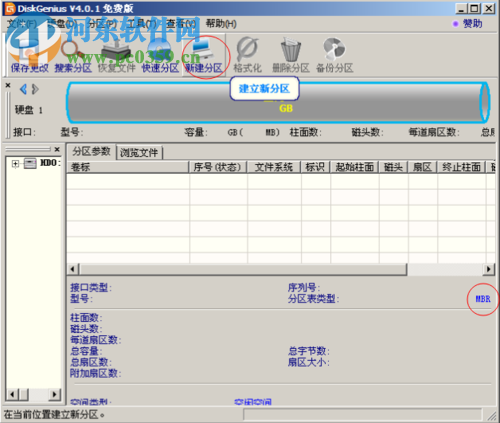Open the Disk (硬盘) menu
Image resolution: width=500 pixels, height=423 pixels.
[62, 24]
